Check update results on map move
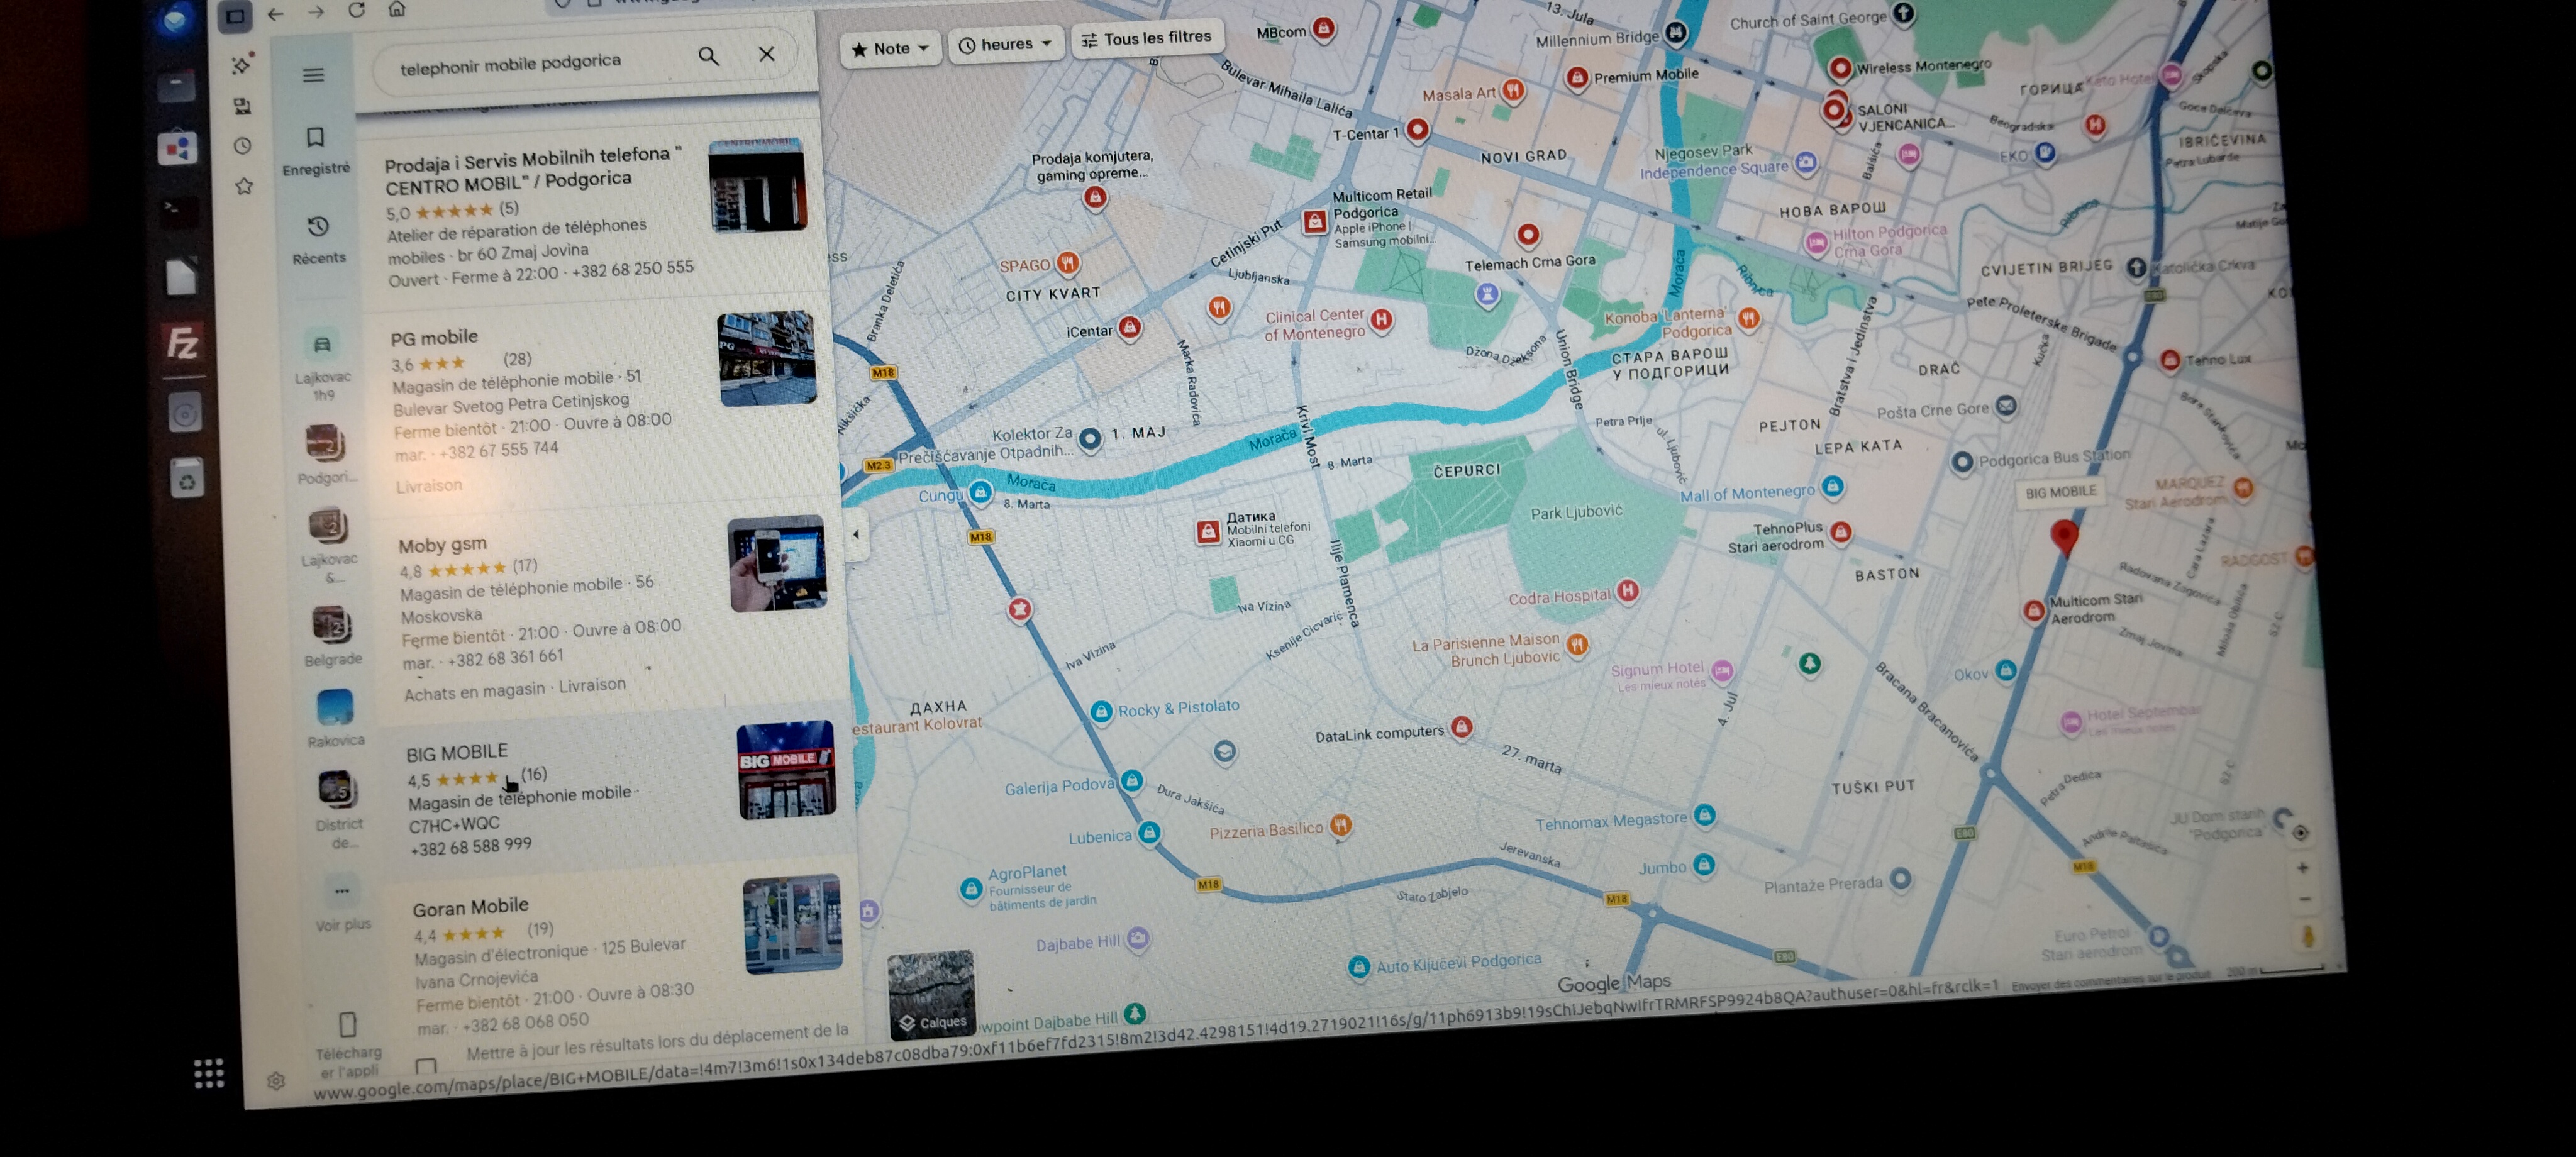Image resolution: width=2576 pixels, height=1157 pixels. click(x=427, y=1066)
